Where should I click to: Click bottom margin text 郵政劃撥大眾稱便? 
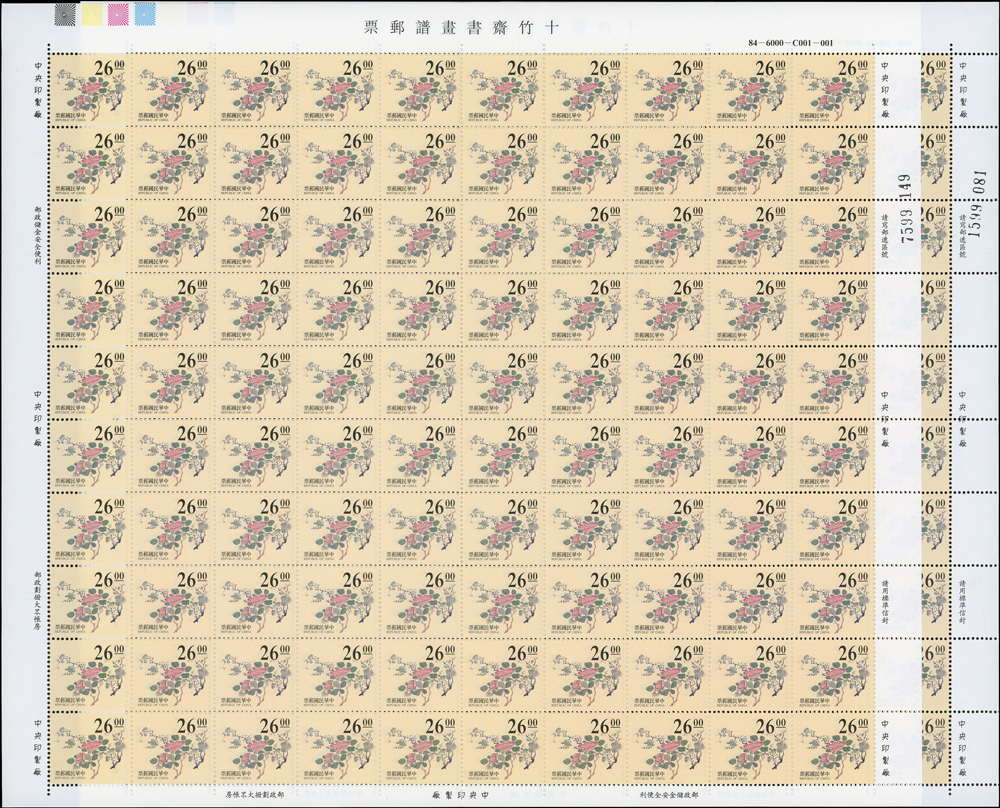[260, 794]
